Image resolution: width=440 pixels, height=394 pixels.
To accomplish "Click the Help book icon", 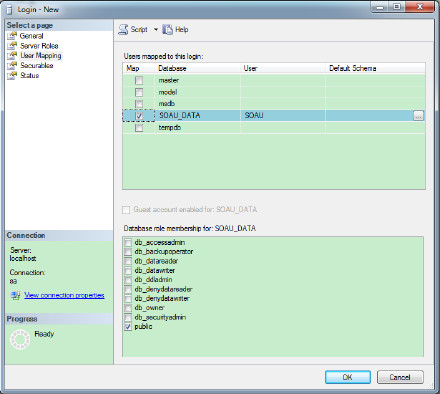I will [x=167, y=30].
